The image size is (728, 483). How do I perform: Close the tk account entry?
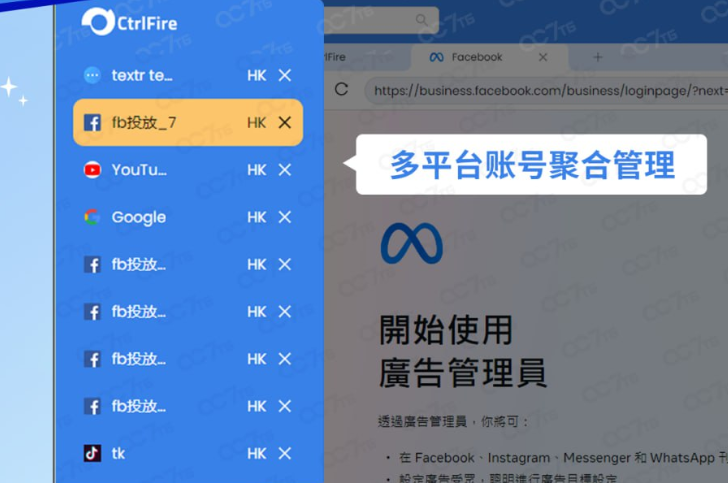click(x=285, y=453)
